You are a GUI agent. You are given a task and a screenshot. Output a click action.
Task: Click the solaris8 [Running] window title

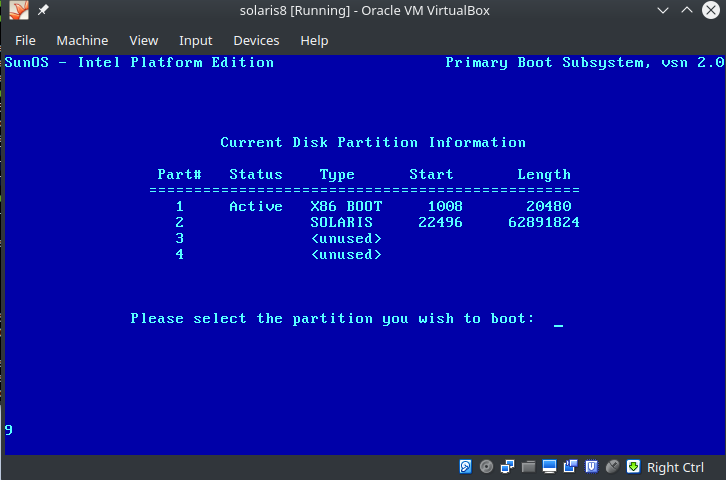point(364,11)
